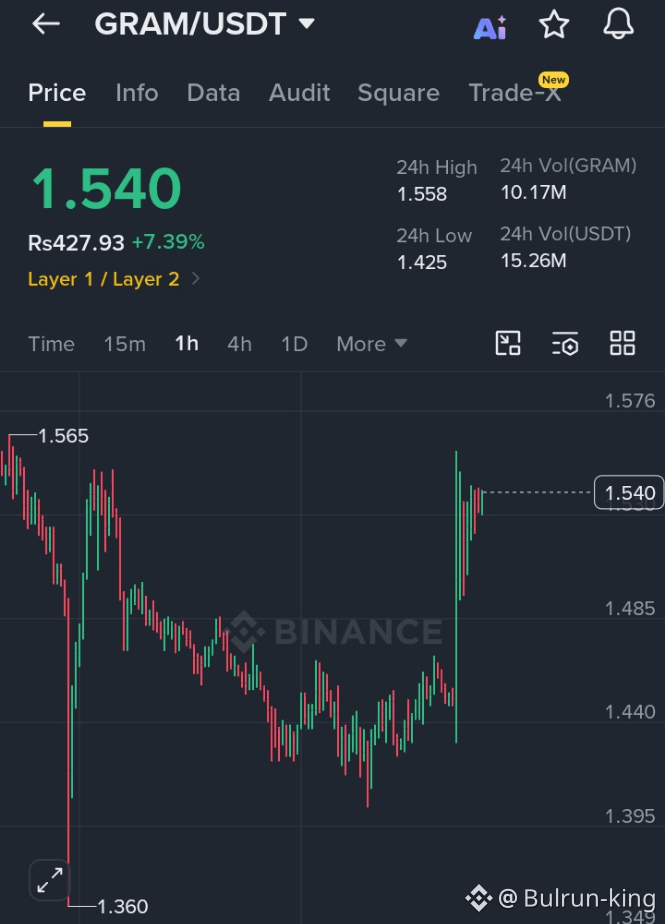The width and height of the screenshot is (665, 924).
Task: Click the large 1.540 last price
Action: [x=106, y=189]
